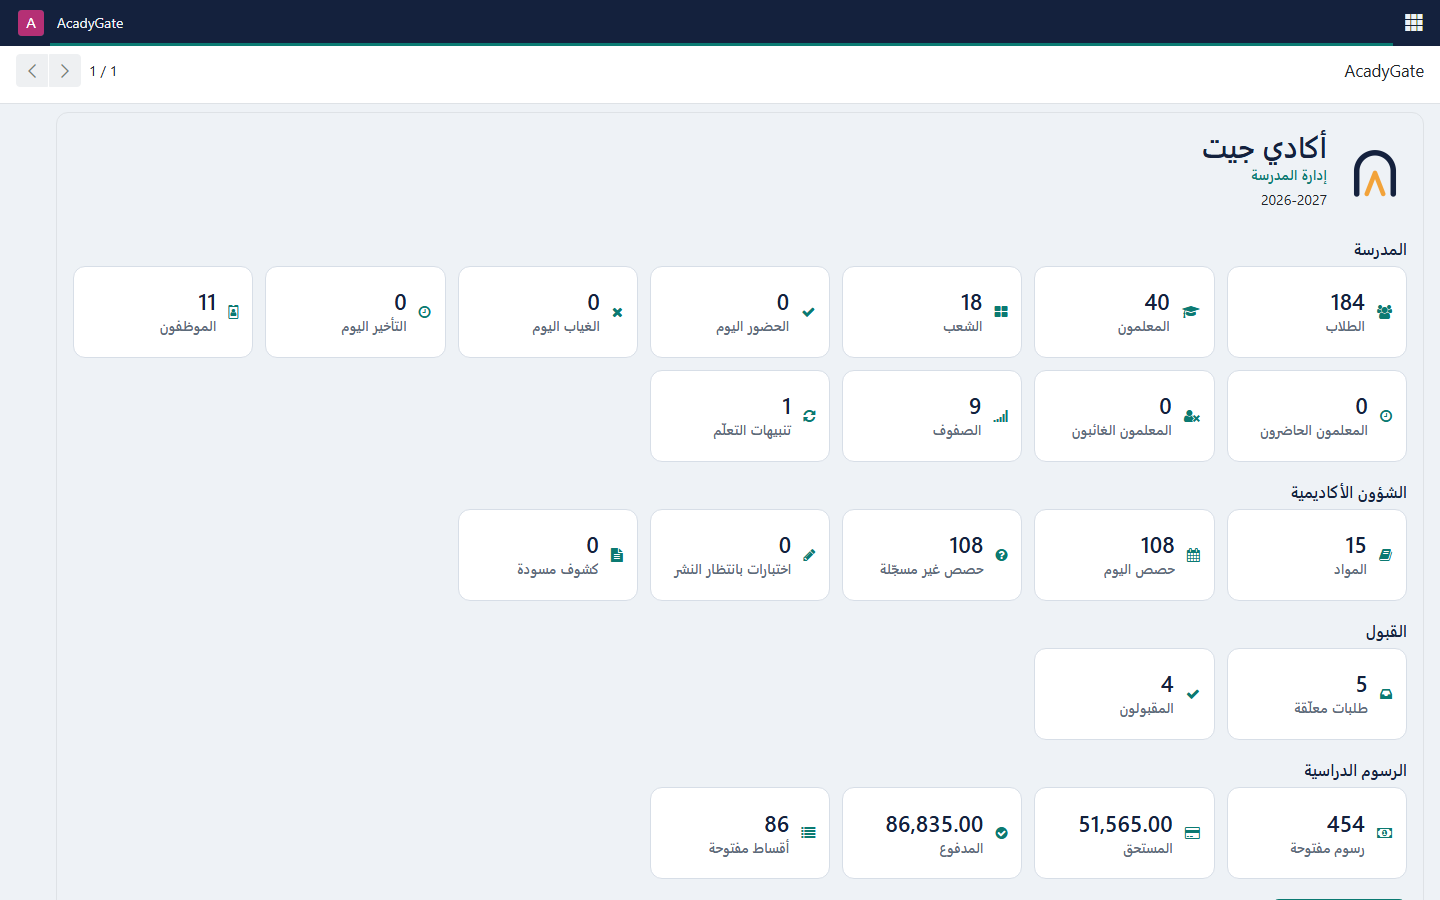Viewport: 1440px width, 900px height.
Task: Click inbox icon on طلبات معلّقة card
Action: click(1386, 694)
